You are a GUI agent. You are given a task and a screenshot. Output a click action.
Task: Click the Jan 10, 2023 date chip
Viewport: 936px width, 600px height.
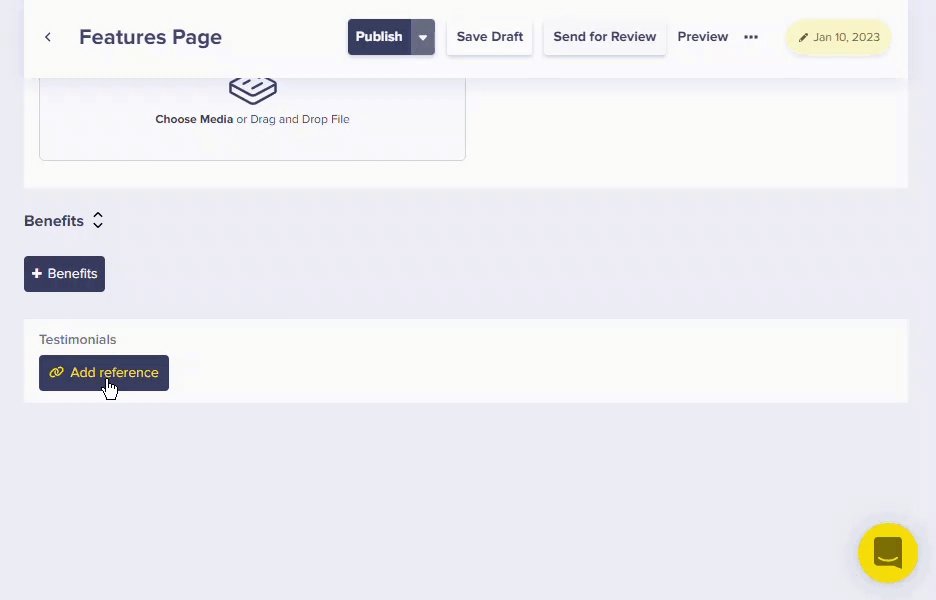pyautogui.click(x=846, y=38)
